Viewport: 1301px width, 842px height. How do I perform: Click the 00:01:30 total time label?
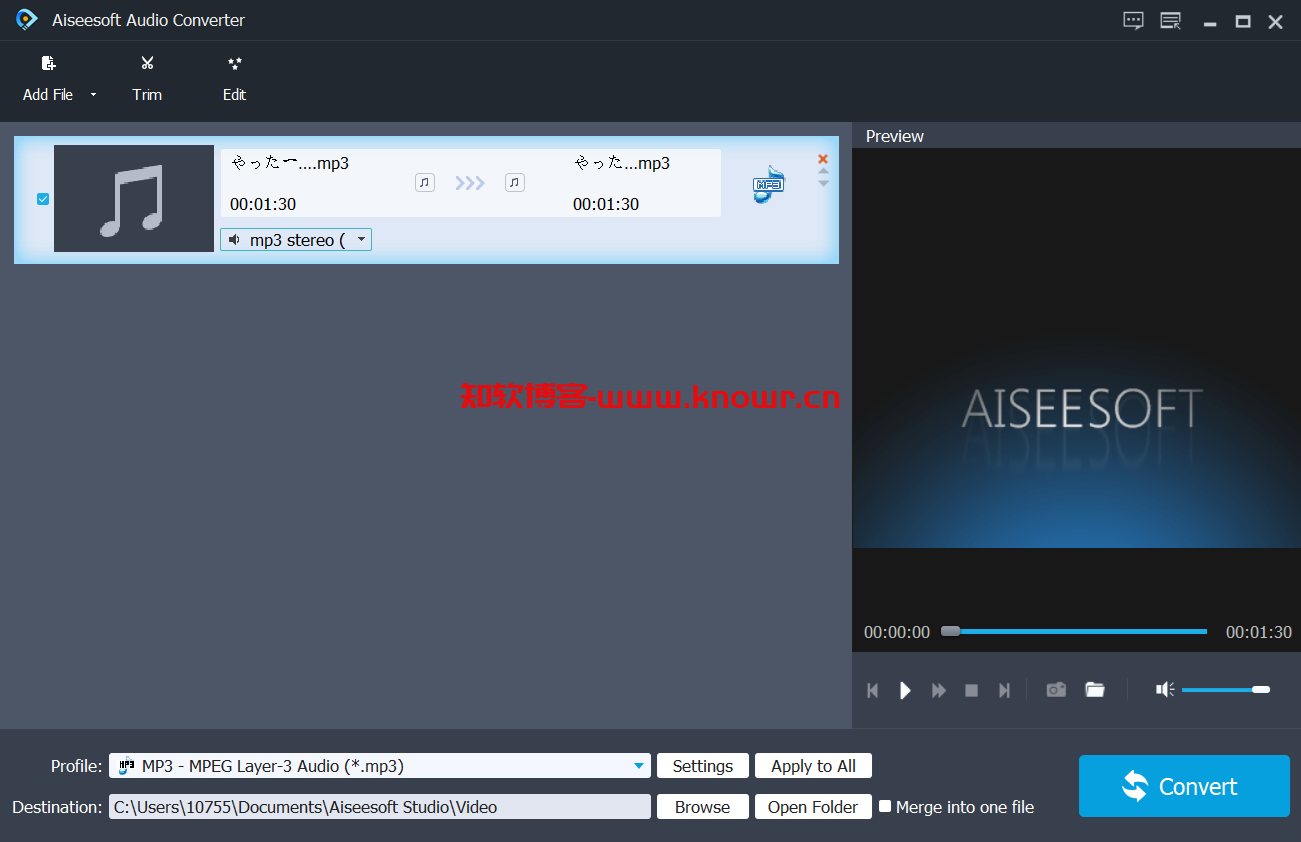click(x=1259, y=632)
